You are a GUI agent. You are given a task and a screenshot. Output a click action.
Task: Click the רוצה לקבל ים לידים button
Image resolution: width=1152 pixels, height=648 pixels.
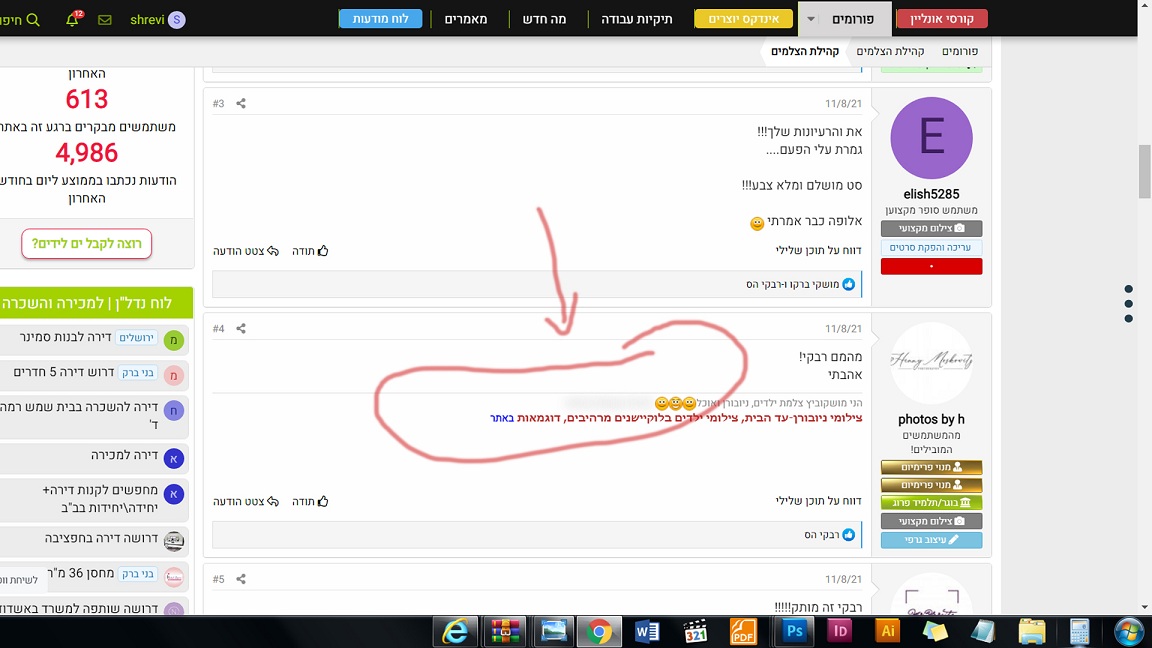[87, 244]
